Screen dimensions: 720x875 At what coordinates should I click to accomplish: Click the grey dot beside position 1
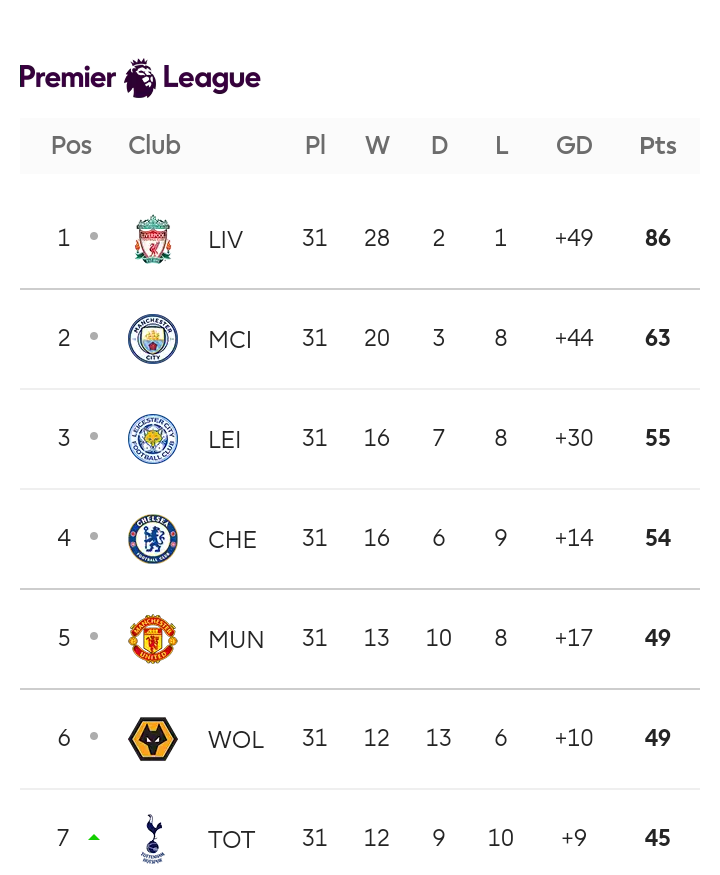pyautogui.click(x=94, y=236)
